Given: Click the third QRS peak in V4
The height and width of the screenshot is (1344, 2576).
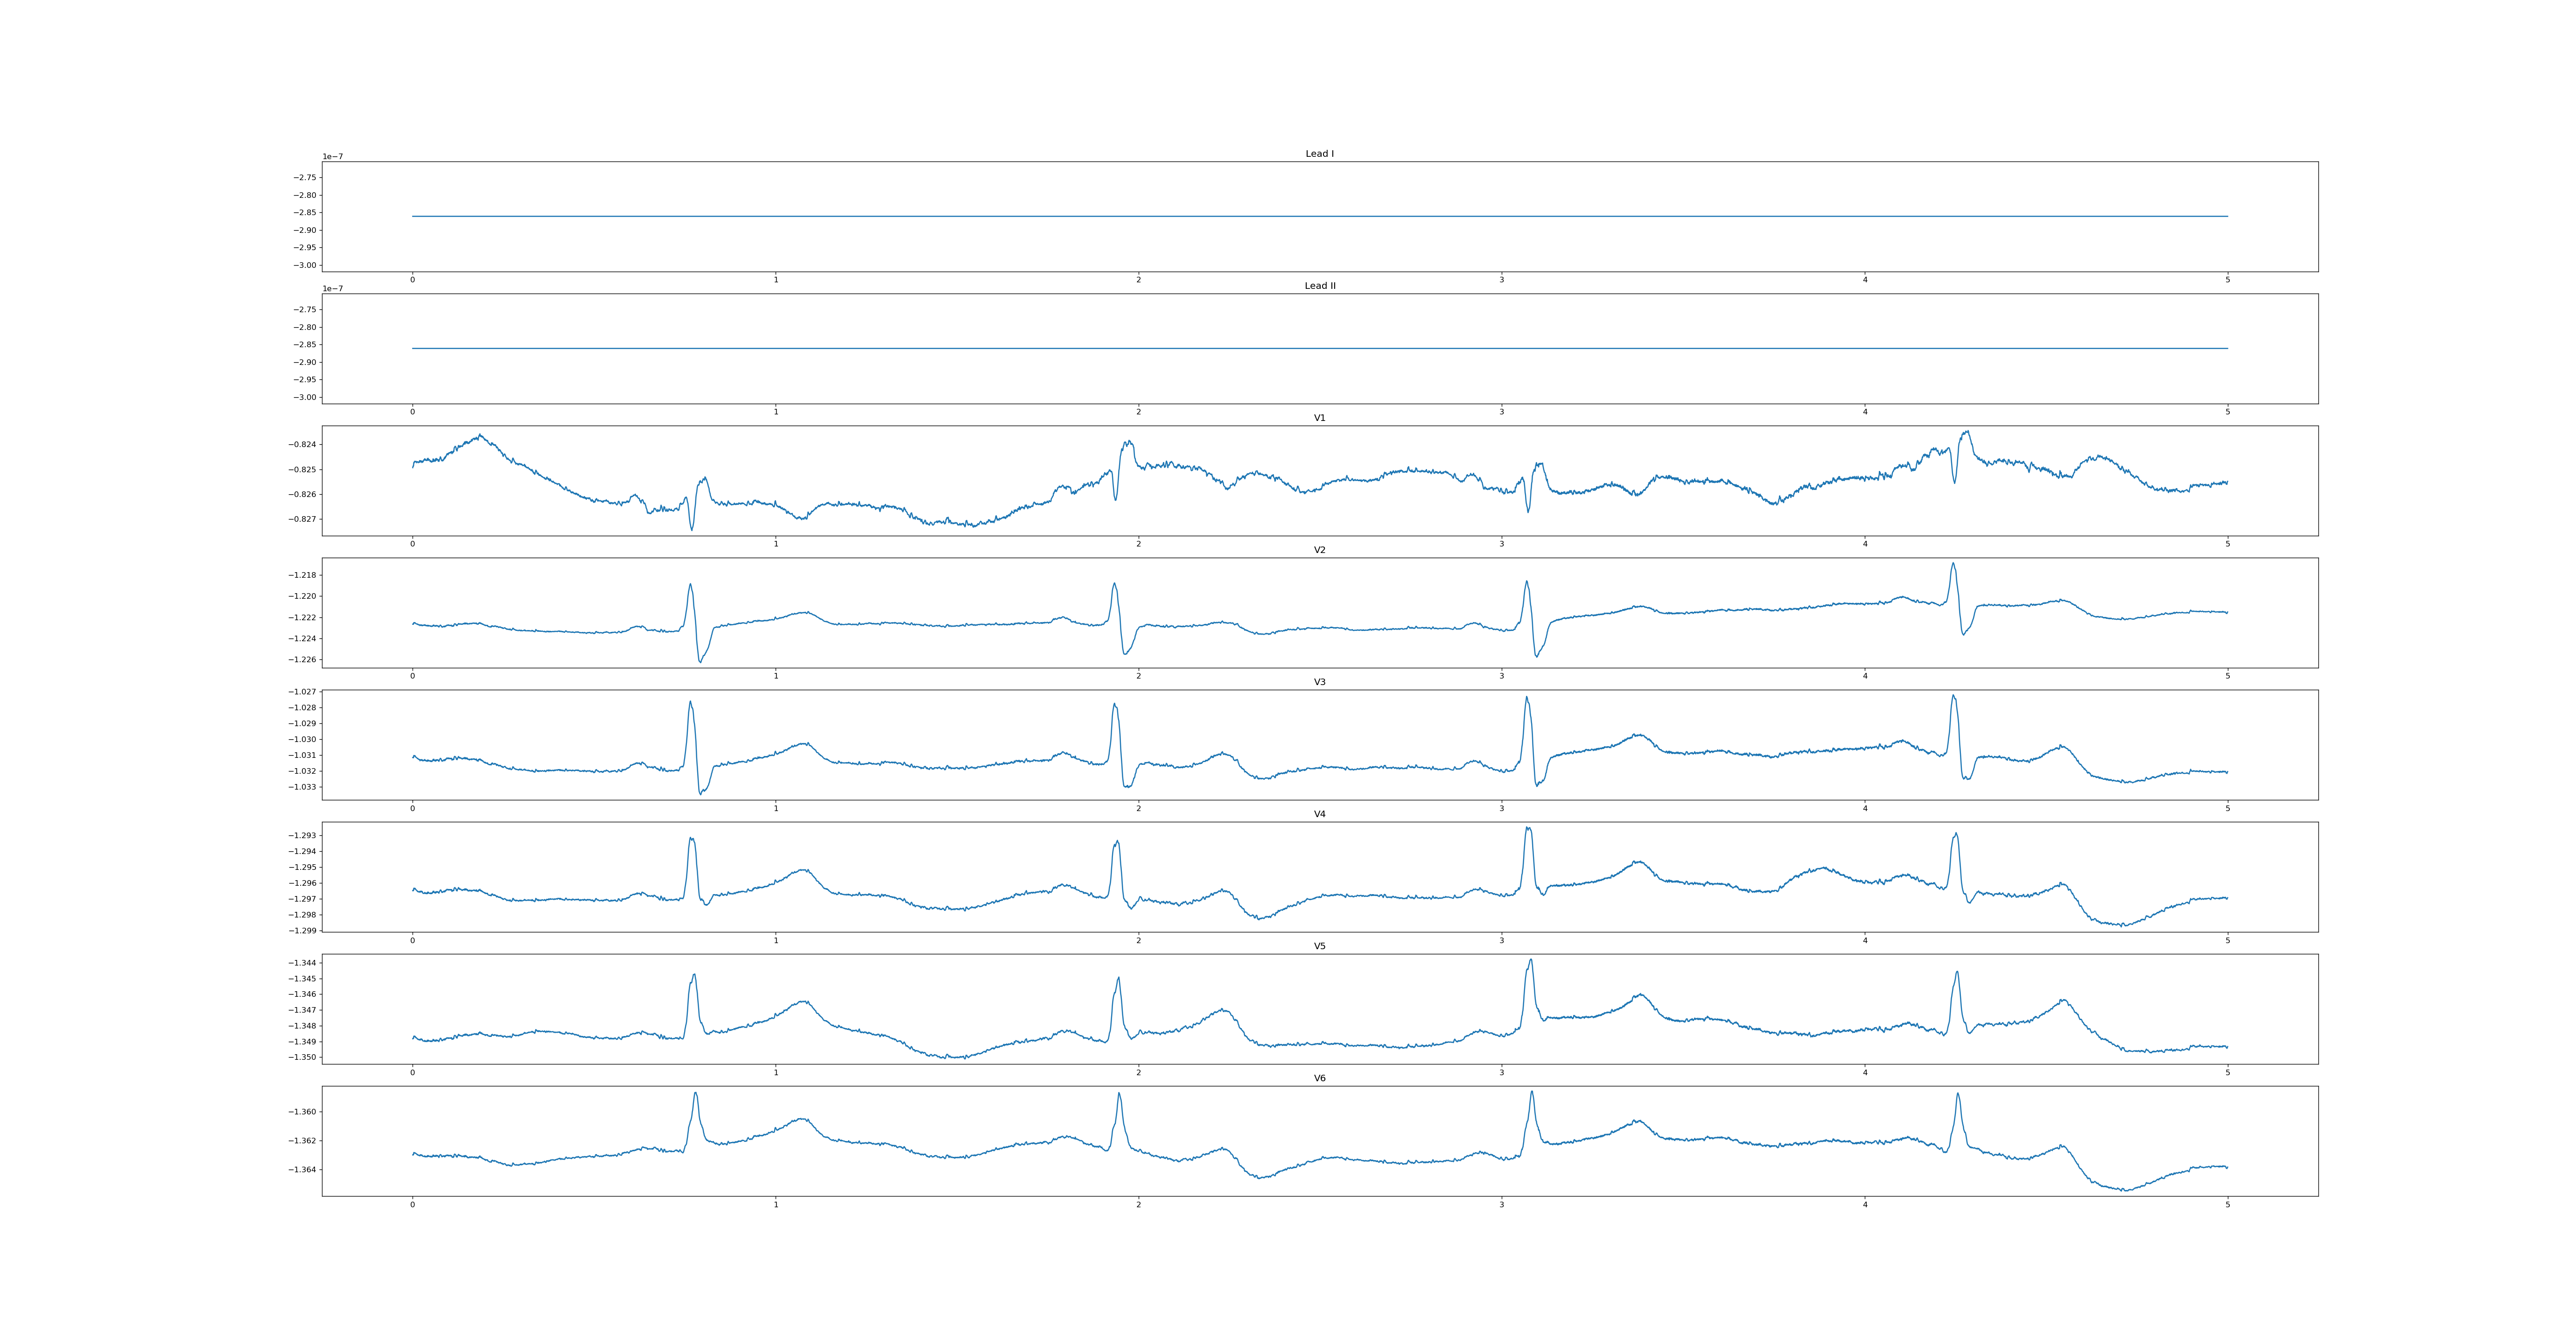Looking at the screenshot, I should pyautogui.click(x=1528, y=828).
